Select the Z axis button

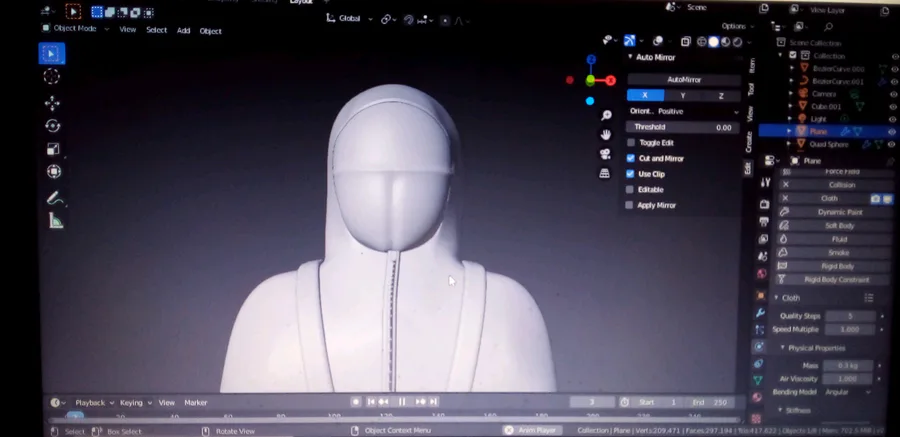721,96
